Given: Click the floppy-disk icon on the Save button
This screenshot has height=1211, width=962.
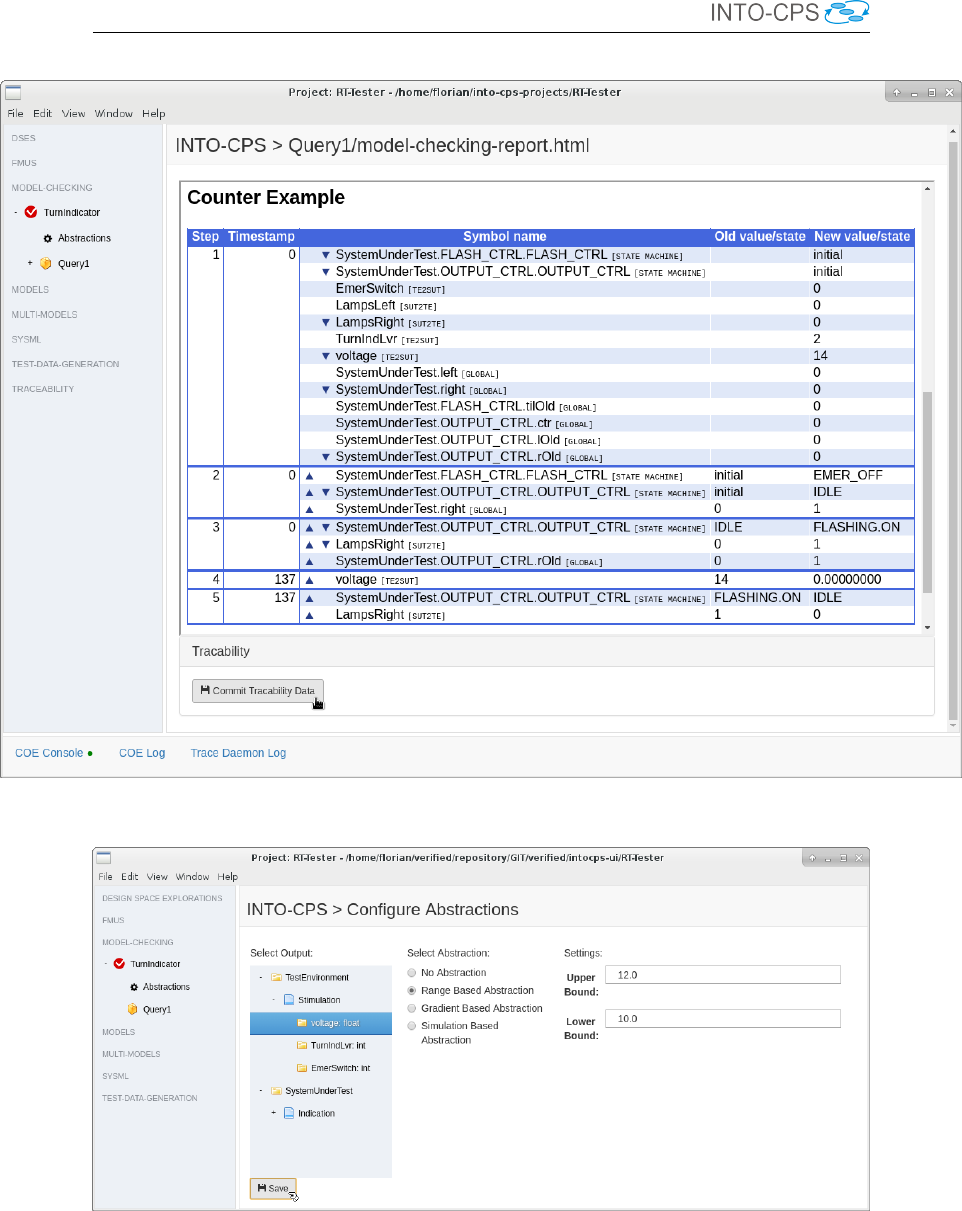Looking at the screenshot, I should [262, 1188].
